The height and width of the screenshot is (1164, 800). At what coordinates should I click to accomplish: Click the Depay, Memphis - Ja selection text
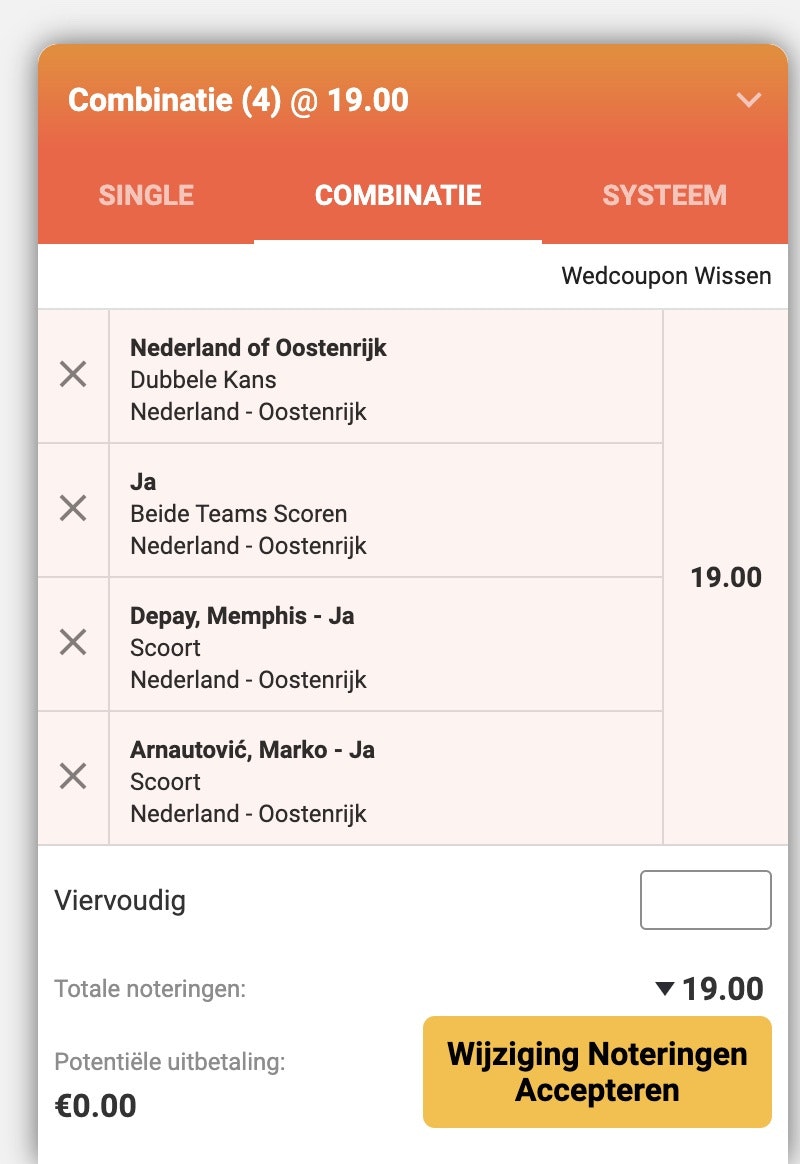[x=242, y=616]
